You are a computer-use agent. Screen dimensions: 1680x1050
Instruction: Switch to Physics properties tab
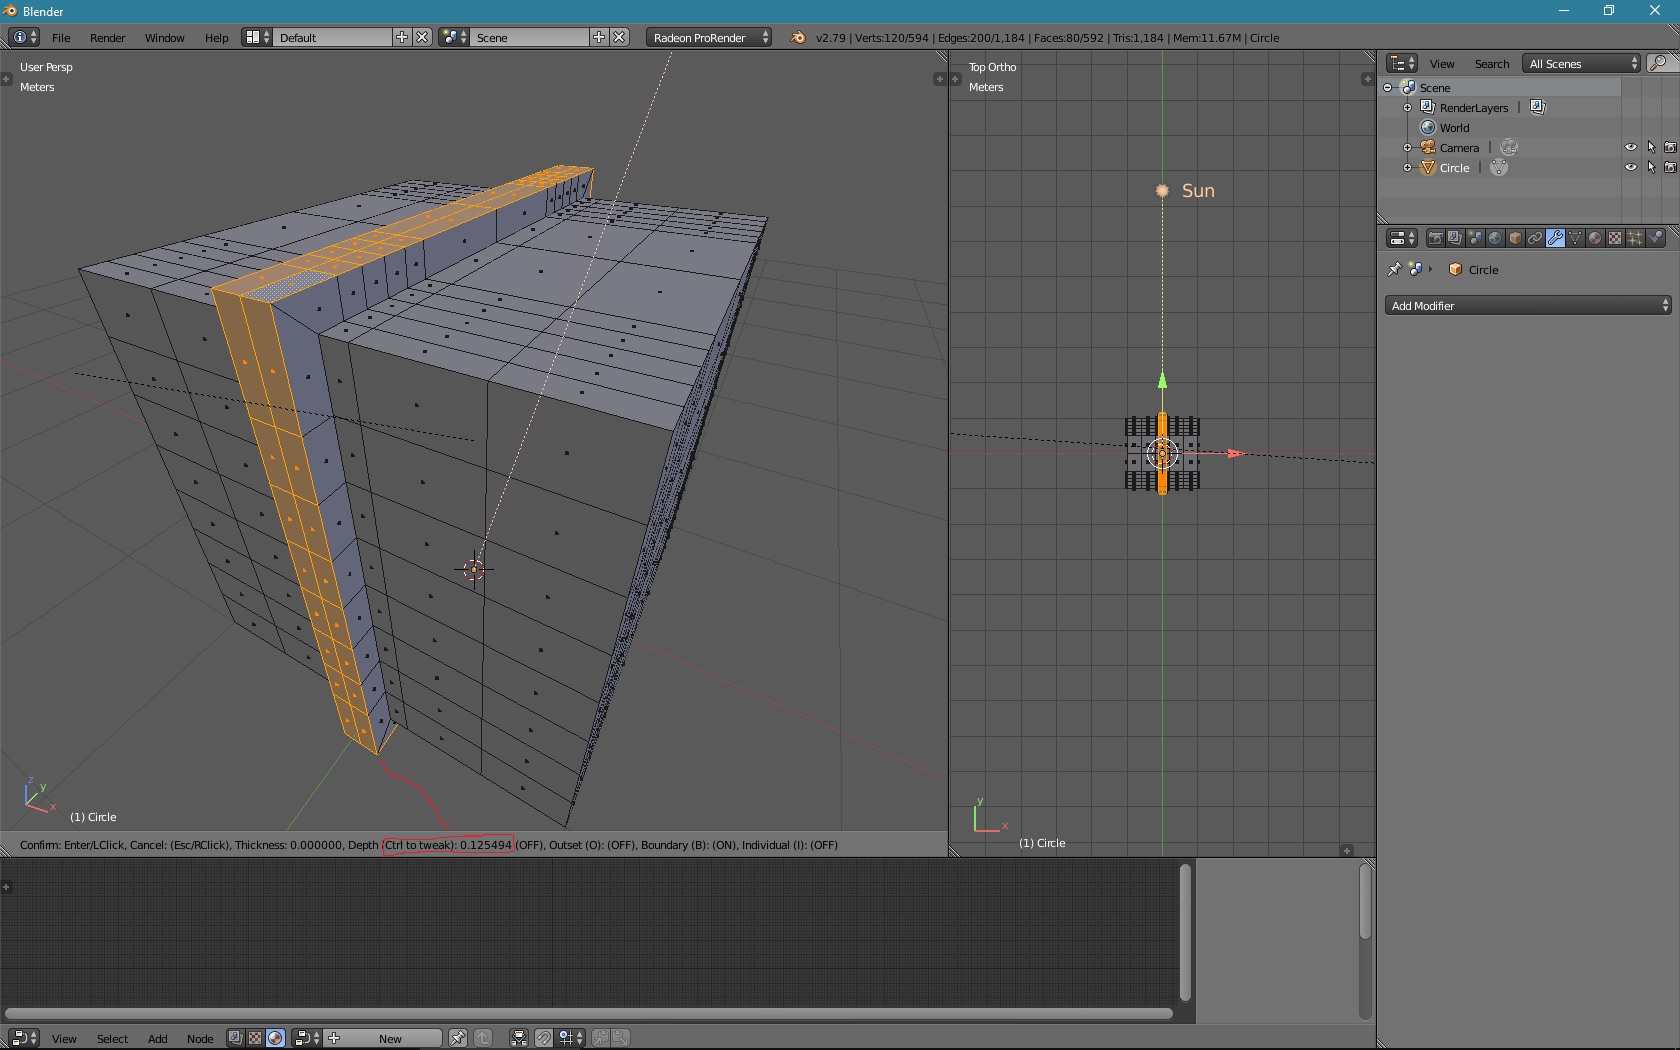[x=1656, y=237]
